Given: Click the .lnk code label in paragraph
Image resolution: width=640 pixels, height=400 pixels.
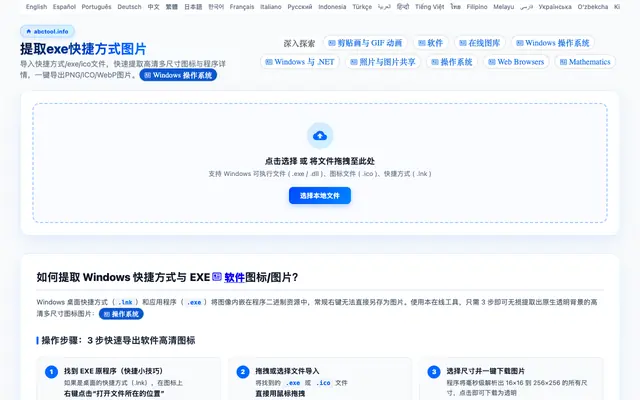Looking at the screenshot, I should [125, 302].
